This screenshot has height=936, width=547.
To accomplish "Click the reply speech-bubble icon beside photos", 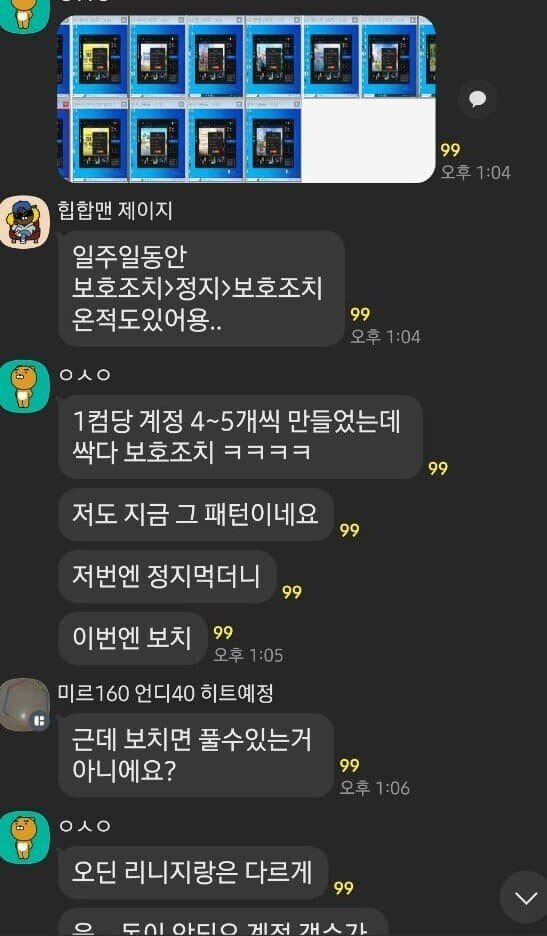I will (477, 99).
